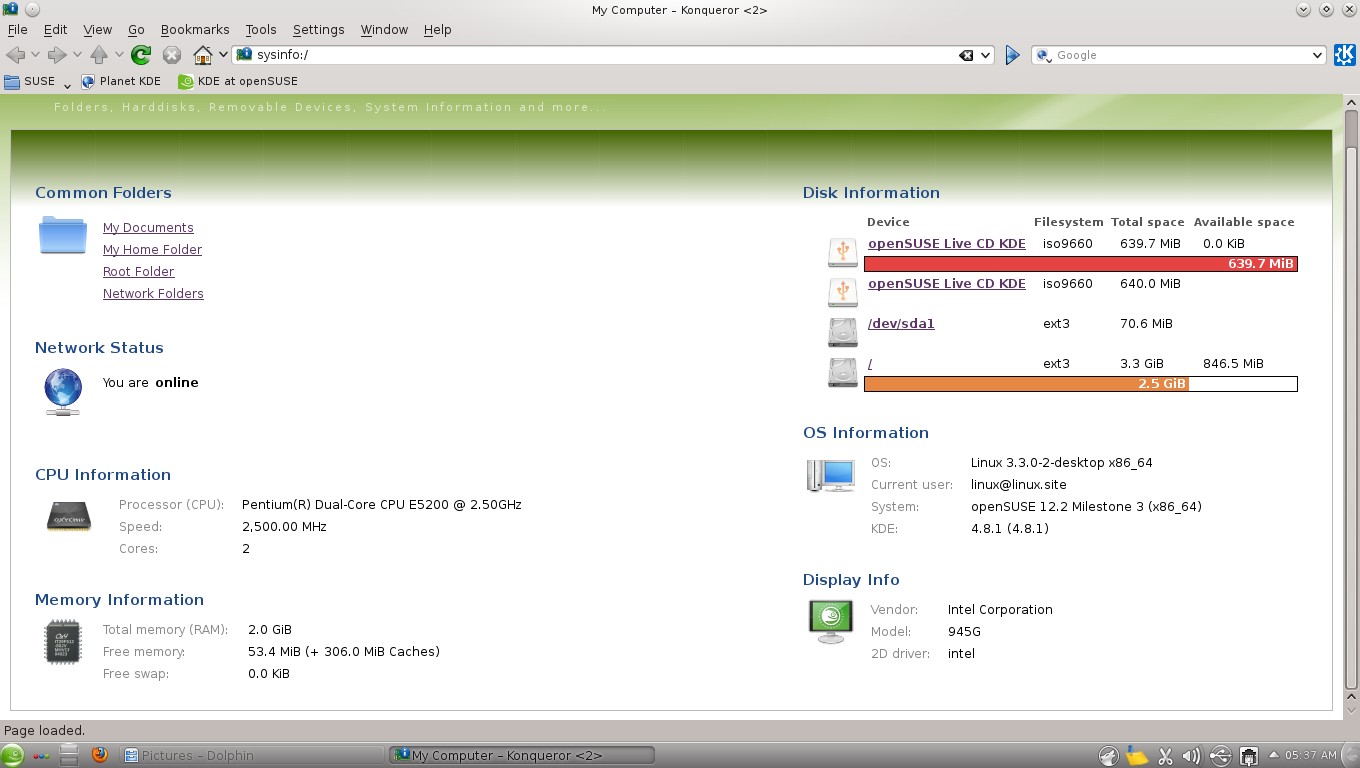Go to the Home page icon
This screenshot has height=768, width=1360.
pyautogui.click(x=203, y=55)
